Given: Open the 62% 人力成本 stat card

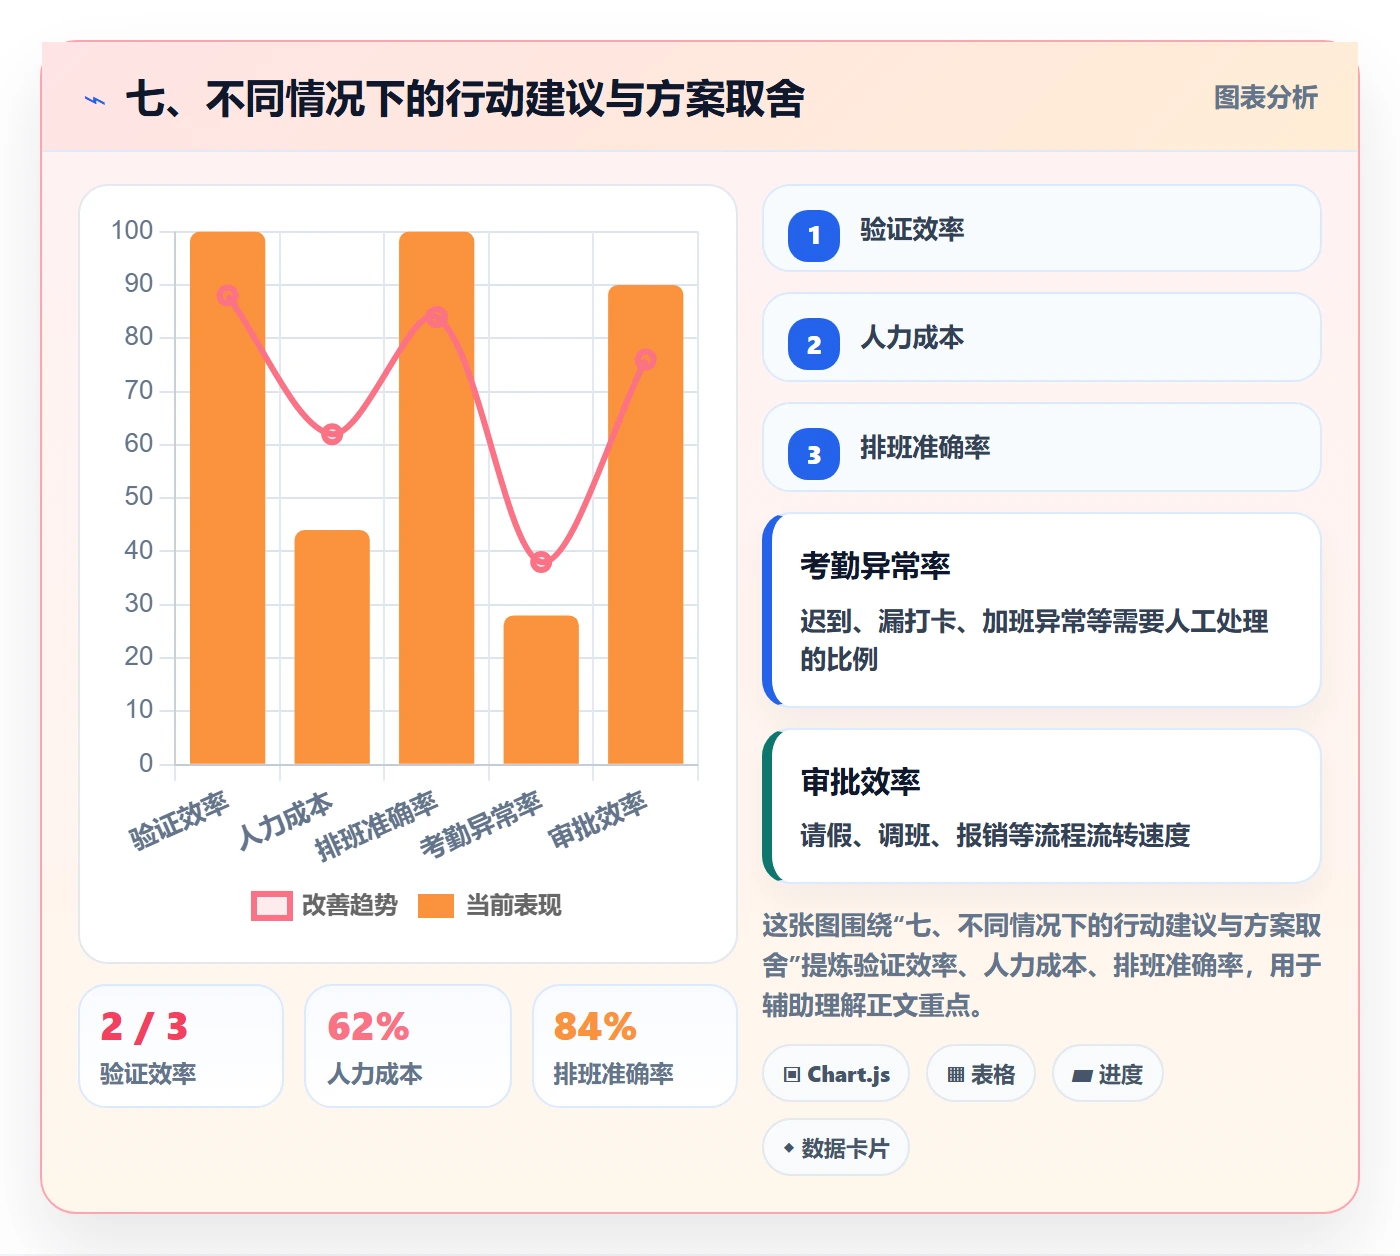Looking at the screenshot, I should pyautogui.click(x=408, y=1046).
